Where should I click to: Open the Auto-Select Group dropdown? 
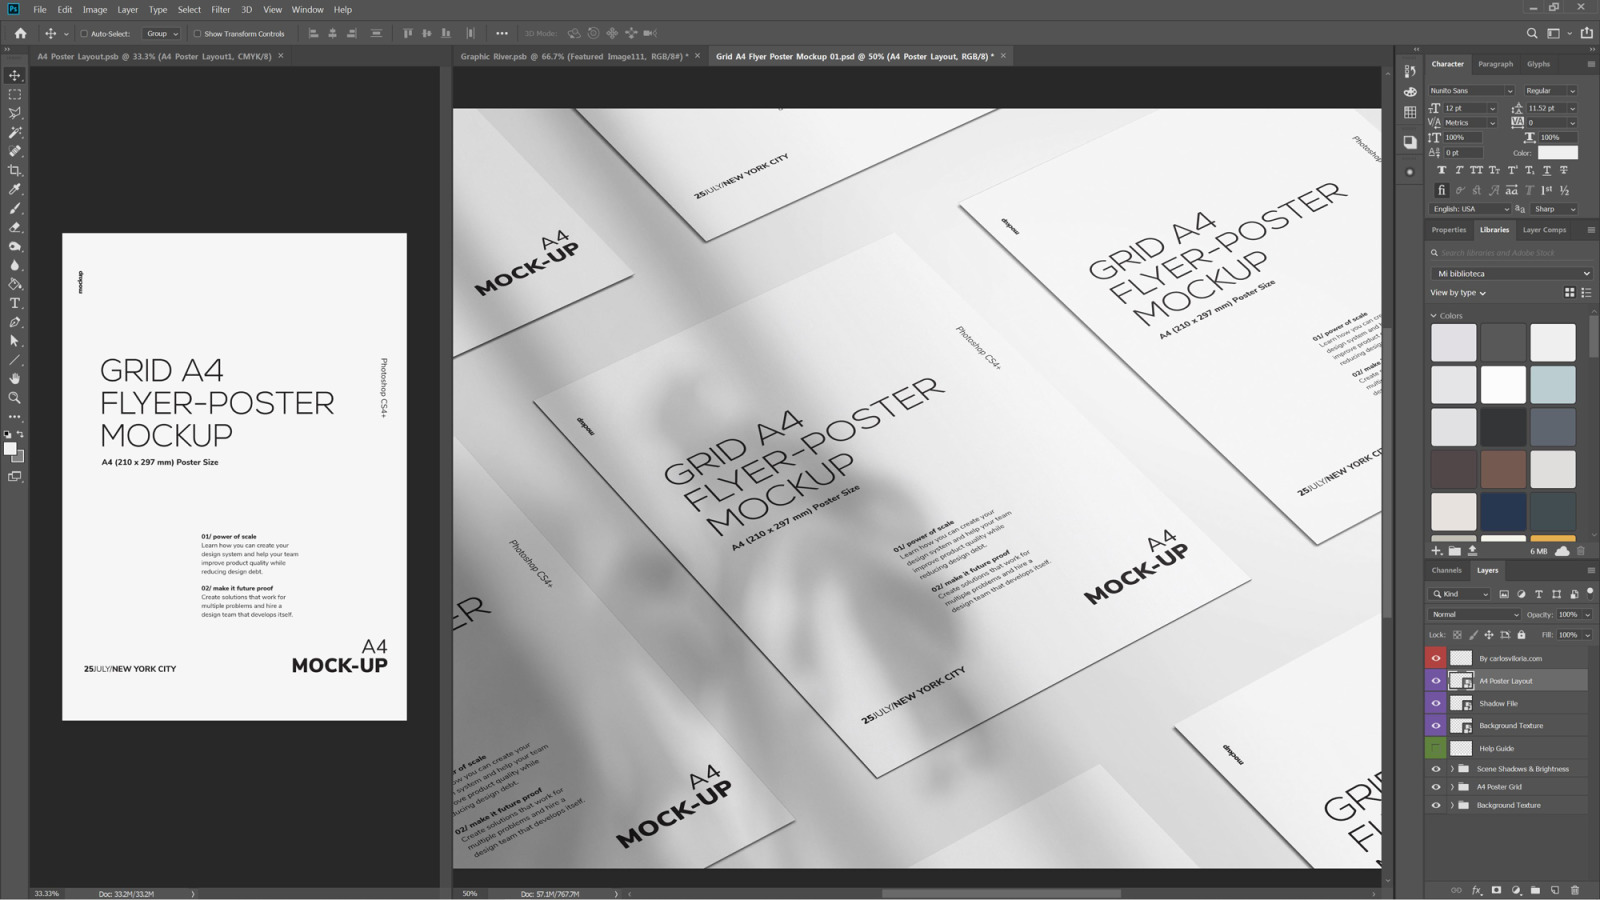[x=162, y=33]
